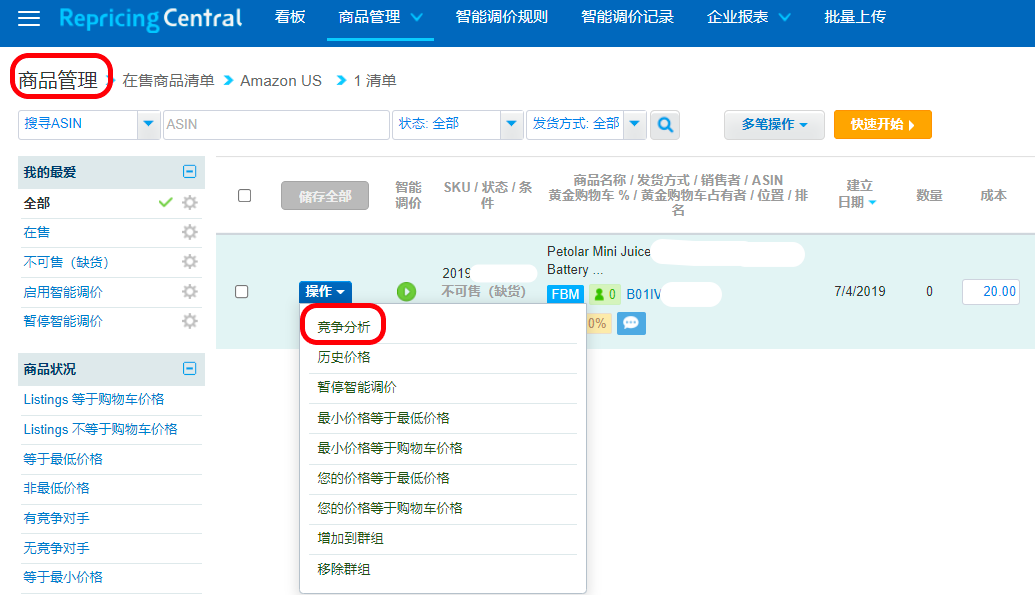Click the gear beside 启用智能调价
The image size is (1035, 595).
click(x=189, y=291)
